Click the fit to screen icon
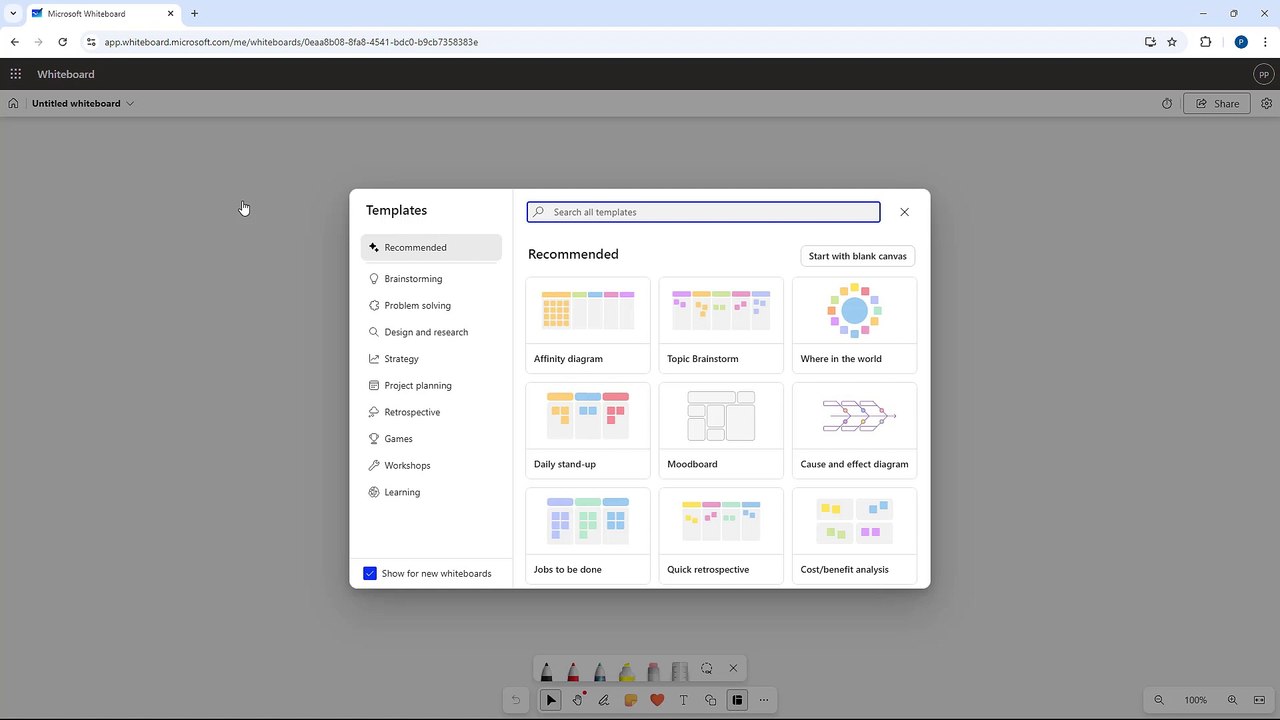Screen dimensions: 1280x720 pos(1260,700)
